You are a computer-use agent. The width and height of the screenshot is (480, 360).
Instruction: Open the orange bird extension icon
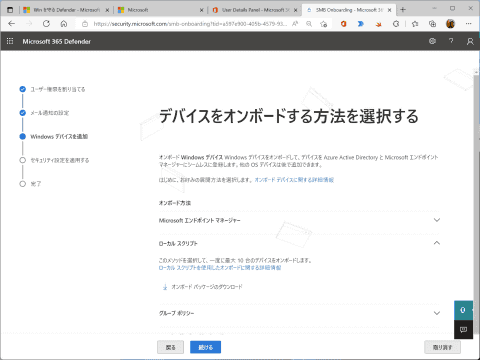378,24
